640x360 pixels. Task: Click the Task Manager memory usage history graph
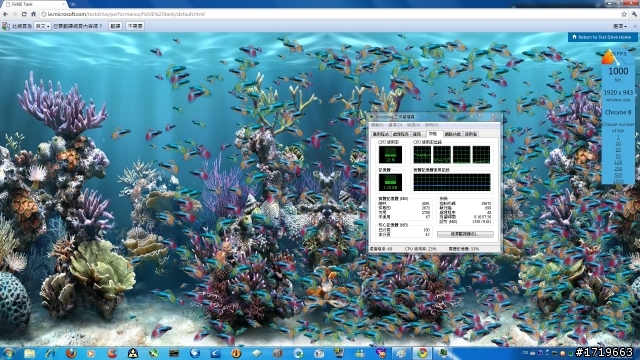451,182
